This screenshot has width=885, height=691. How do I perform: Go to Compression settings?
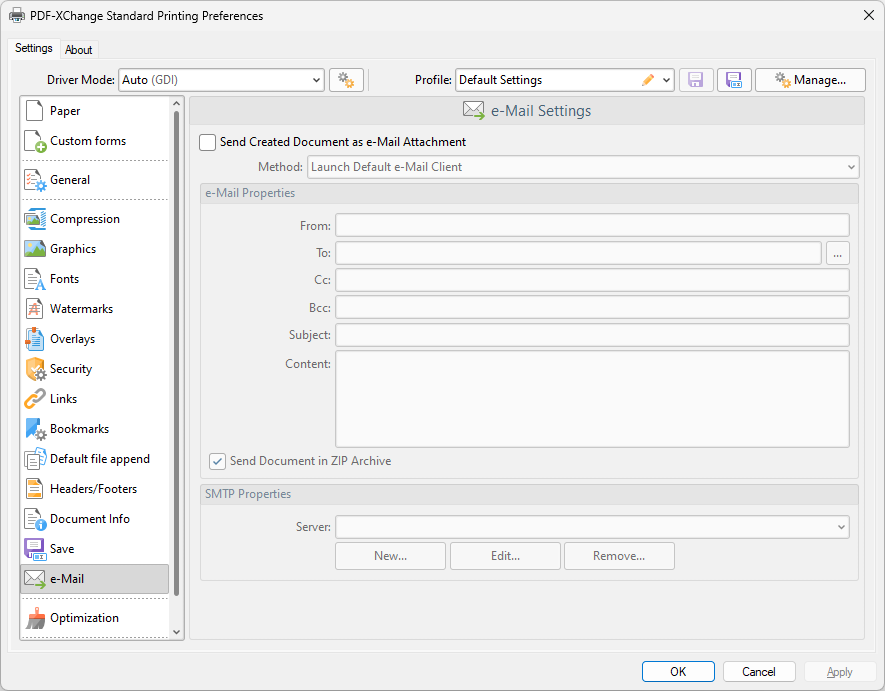coord(94,218)
